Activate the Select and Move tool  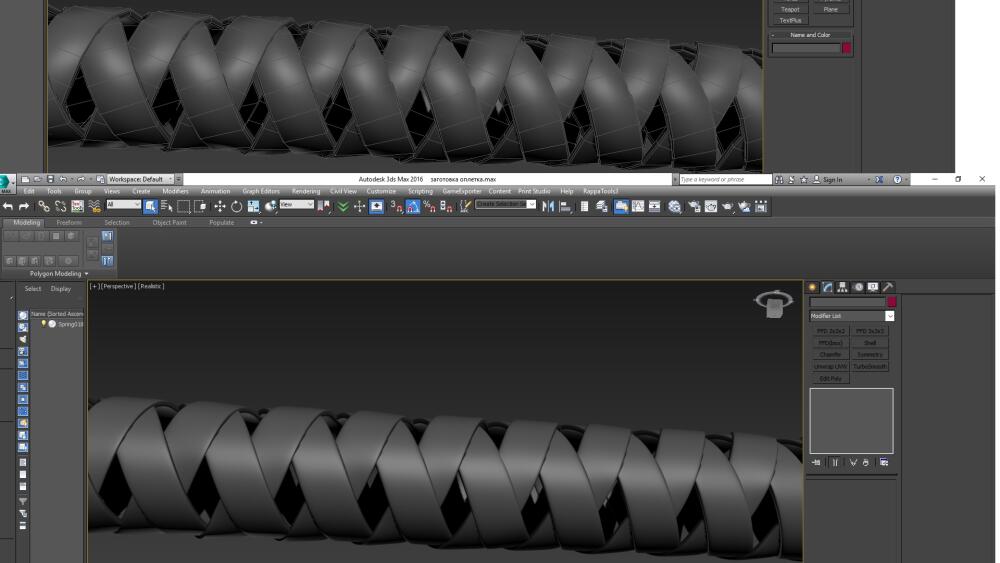tap(219, 206)
